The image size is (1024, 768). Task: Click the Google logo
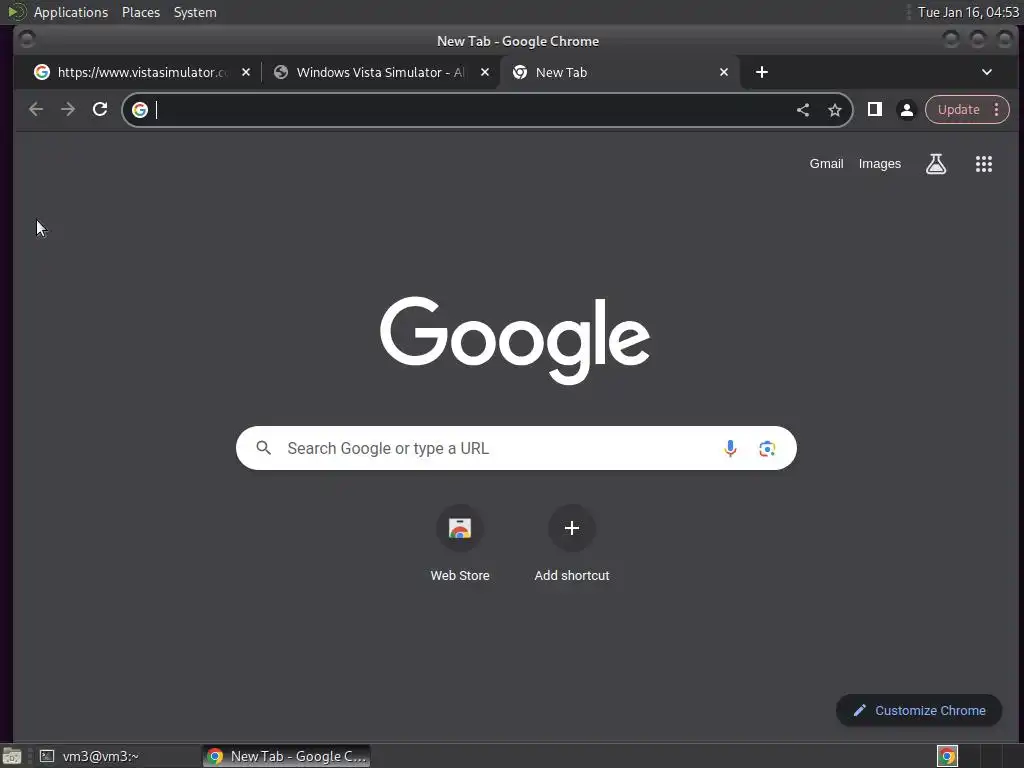click(515, 340)
